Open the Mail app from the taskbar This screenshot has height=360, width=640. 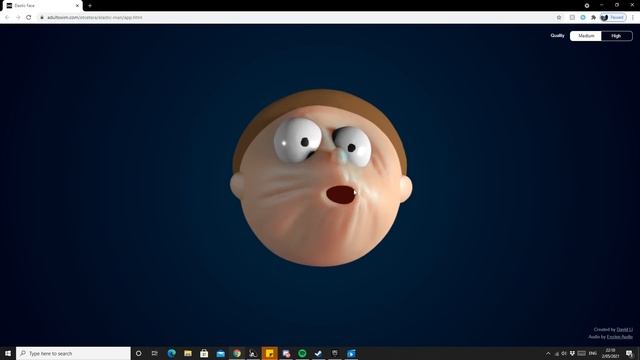pyautogui.click(x=220, y=353)
